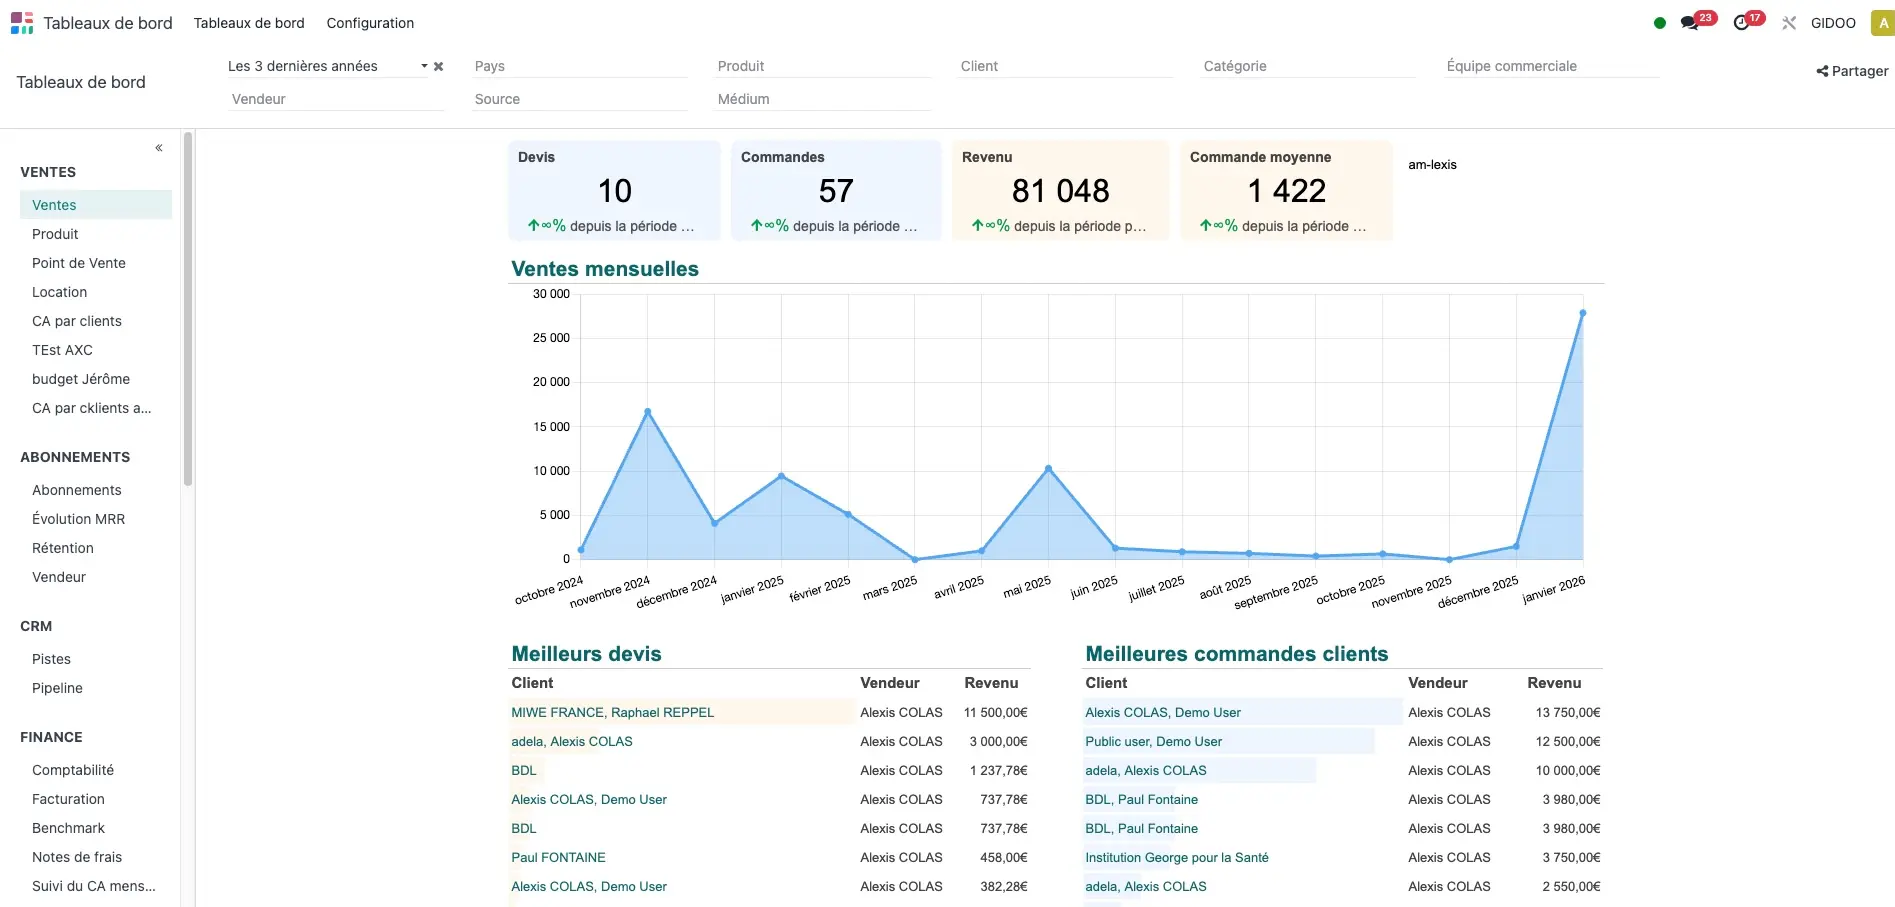
Task: Collapse the sidebar with the chevron
Action: (158, 147)
